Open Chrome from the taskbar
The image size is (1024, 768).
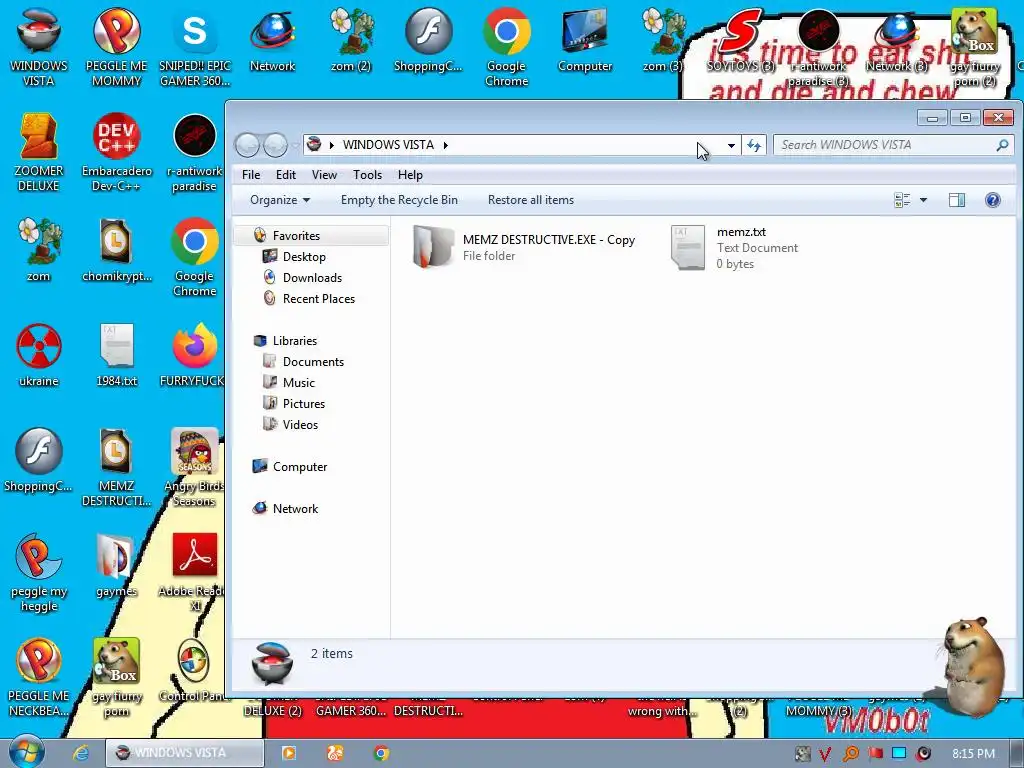click(x=381, y=753)
